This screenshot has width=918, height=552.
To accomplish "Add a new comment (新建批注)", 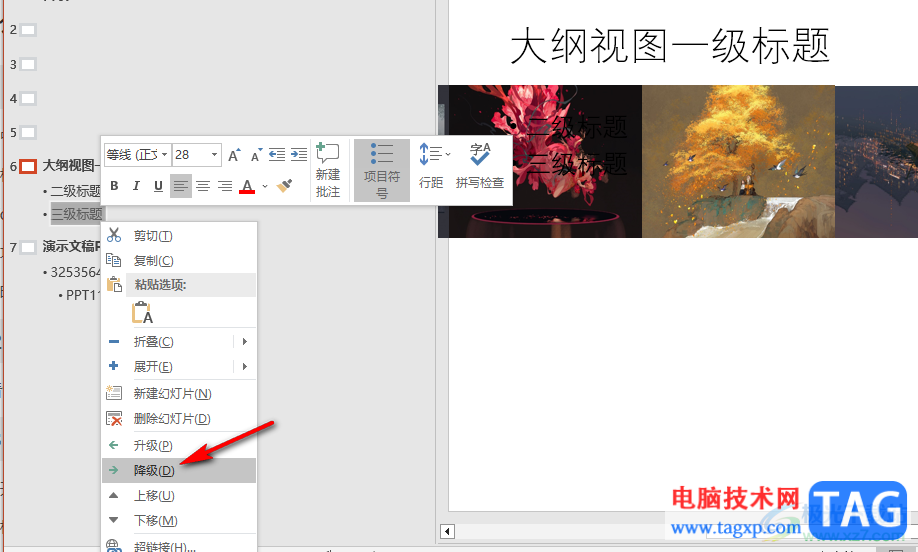I will 328,170.
